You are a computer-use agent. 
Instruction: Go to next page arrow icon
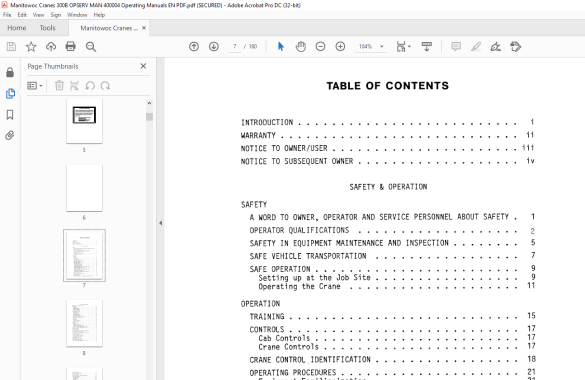214,47
